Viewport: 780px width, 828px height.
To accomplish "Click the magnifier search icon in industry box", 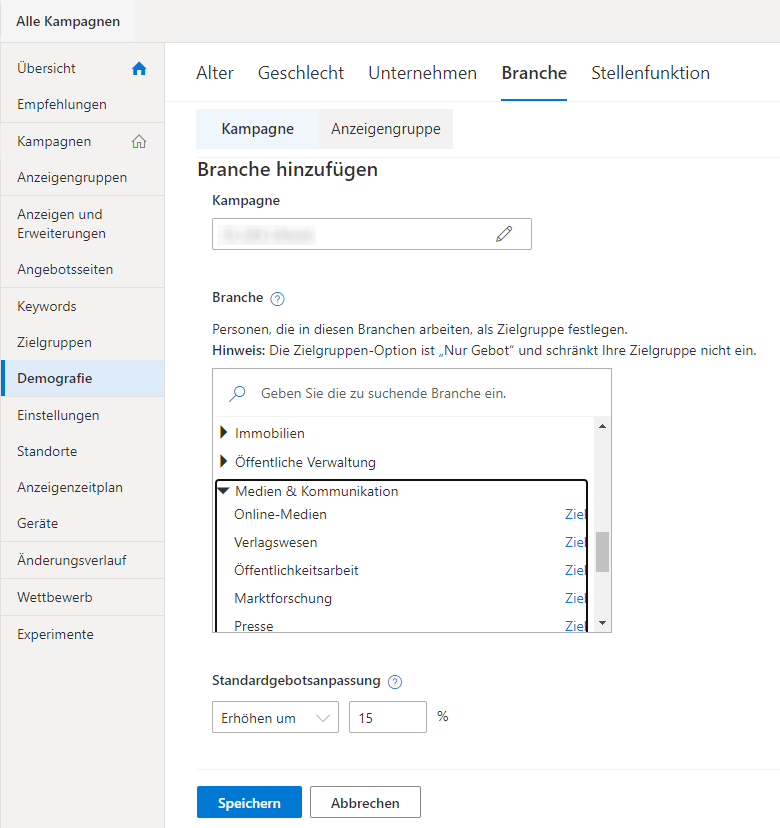I will (x=237, y=393).
